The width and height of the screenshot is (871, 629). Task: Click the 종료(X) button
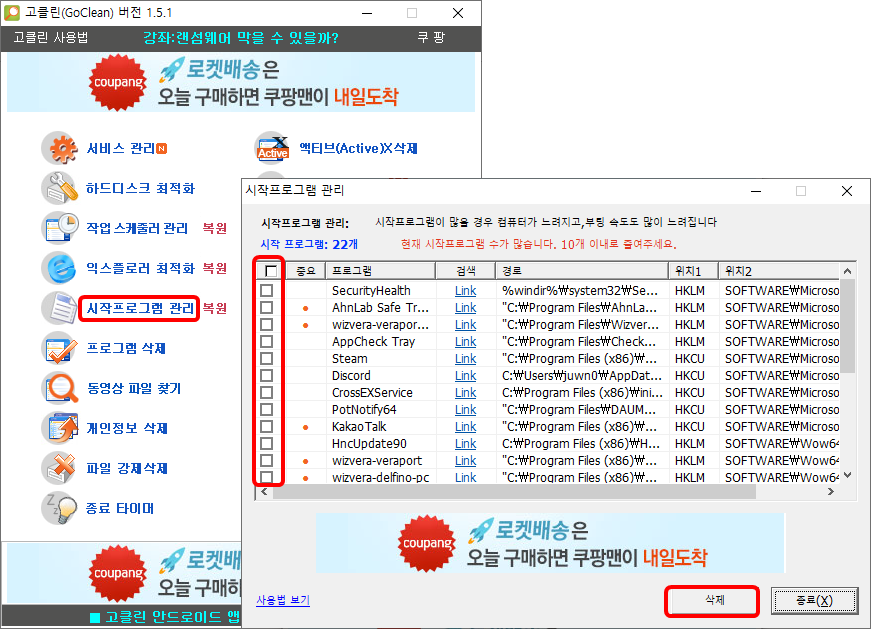coord(814,601)
